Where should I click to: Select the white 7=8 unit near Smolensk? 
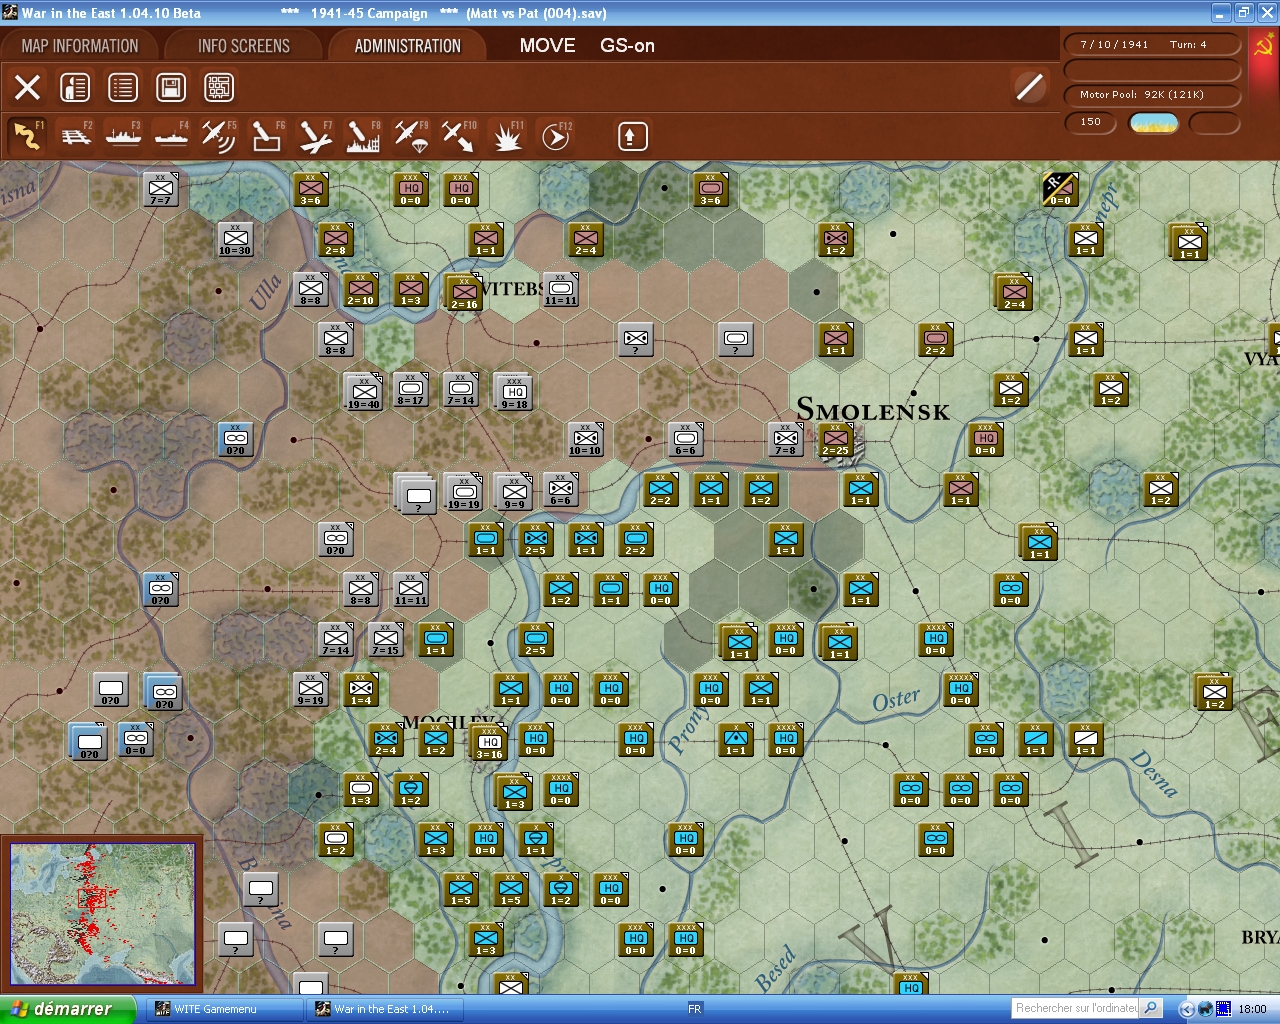(786, 439)
